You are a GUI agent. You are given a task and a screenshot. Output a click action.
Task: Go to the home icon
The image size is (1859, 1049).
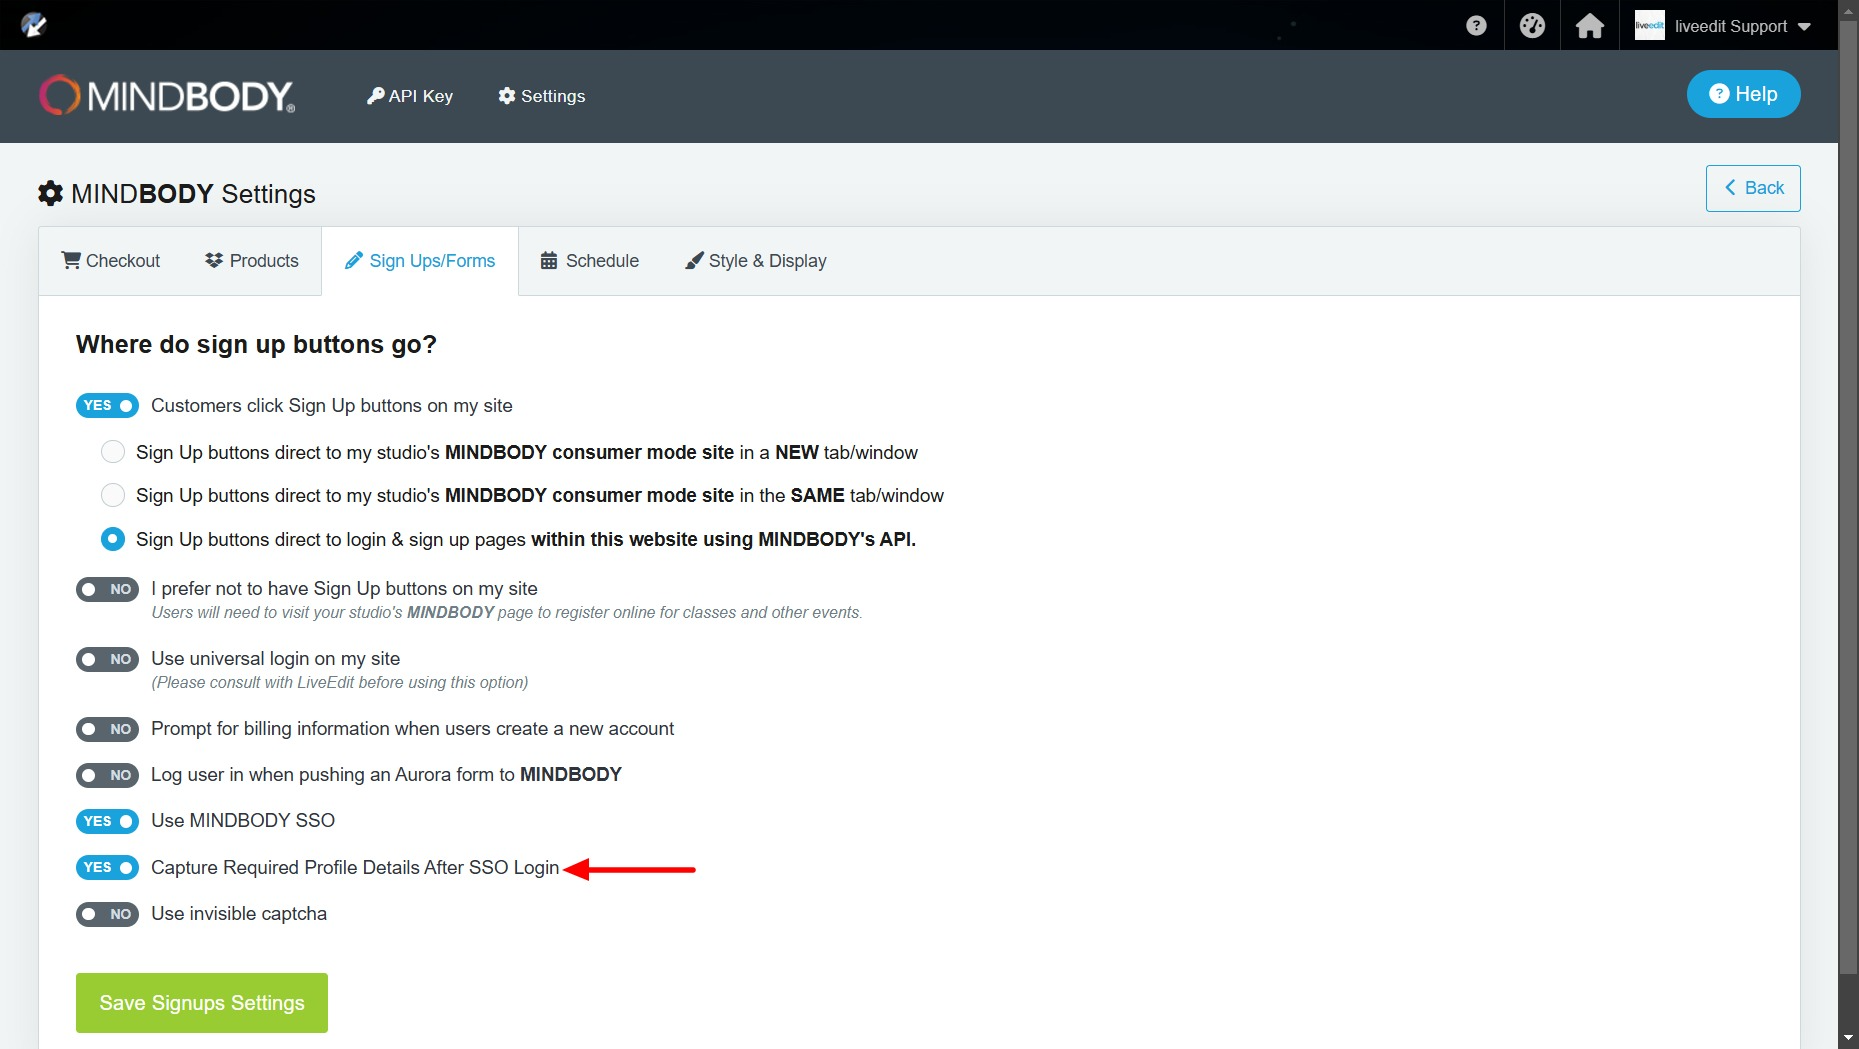point(1590,26)
